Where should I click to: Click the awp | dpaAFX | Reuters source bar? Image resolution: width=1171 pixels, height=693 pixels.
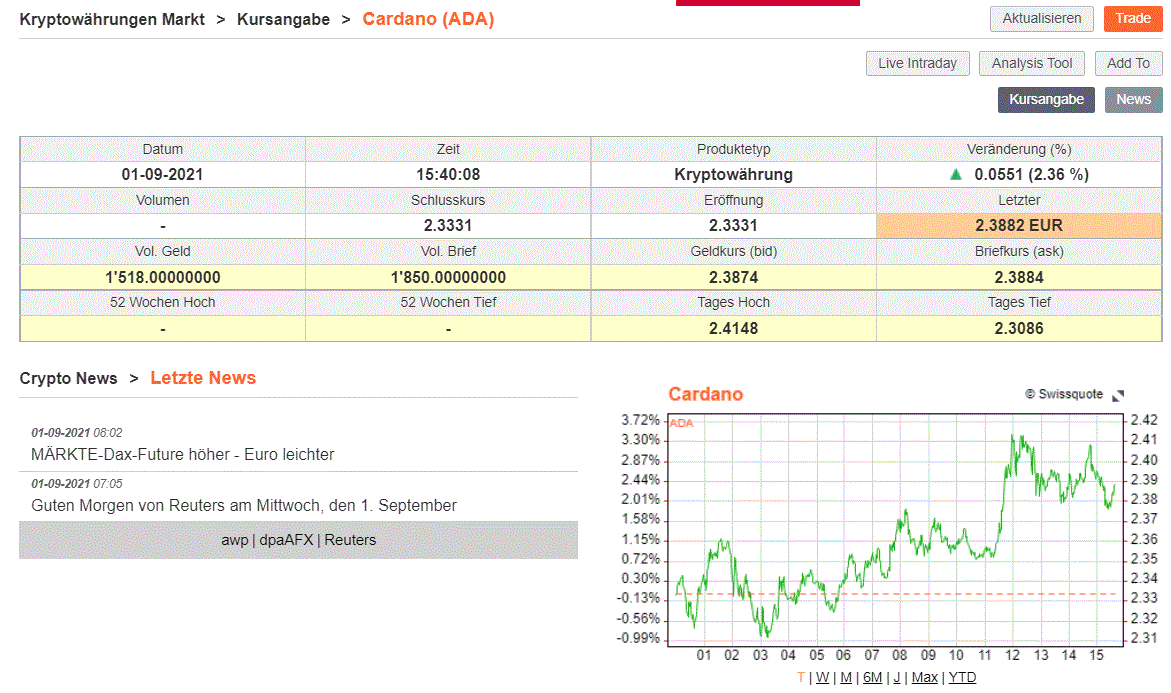[x=298, y=540]
